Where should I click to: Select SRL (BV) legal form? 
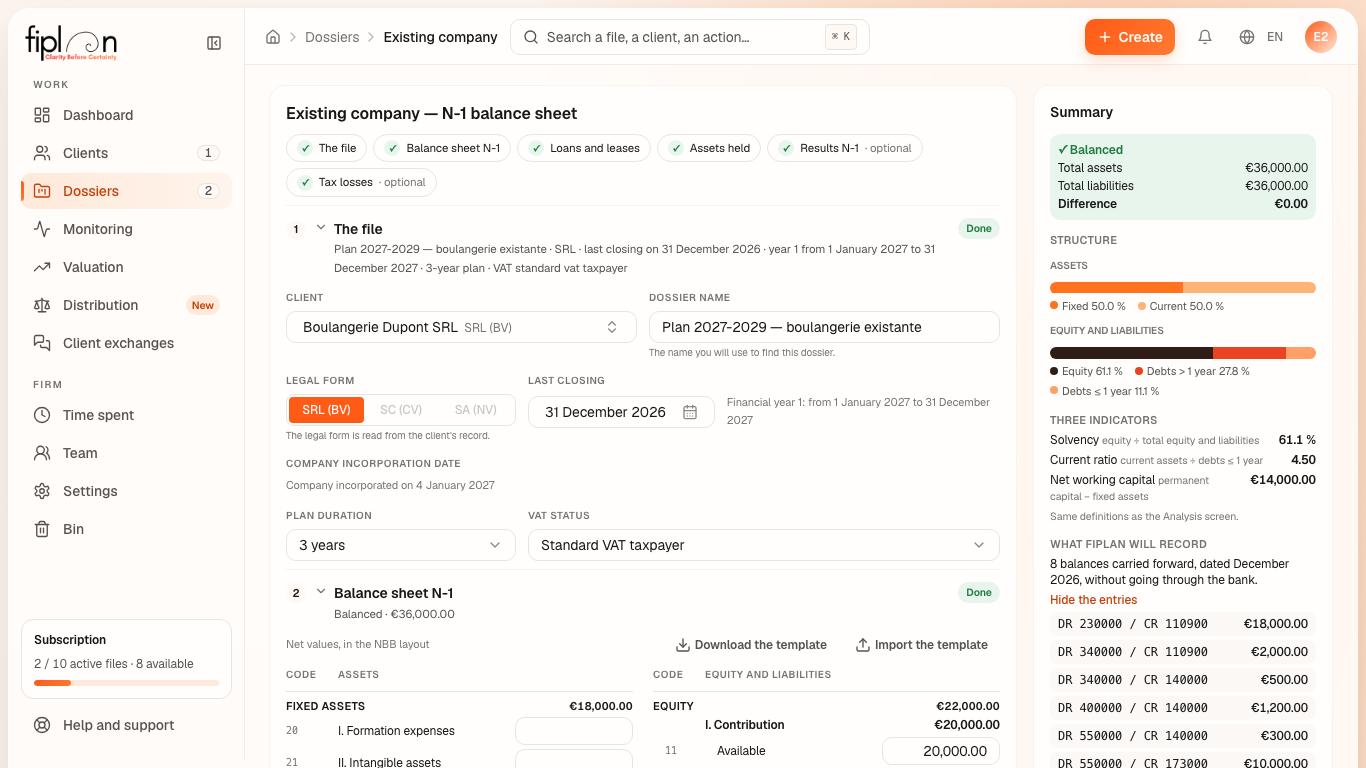326,410
